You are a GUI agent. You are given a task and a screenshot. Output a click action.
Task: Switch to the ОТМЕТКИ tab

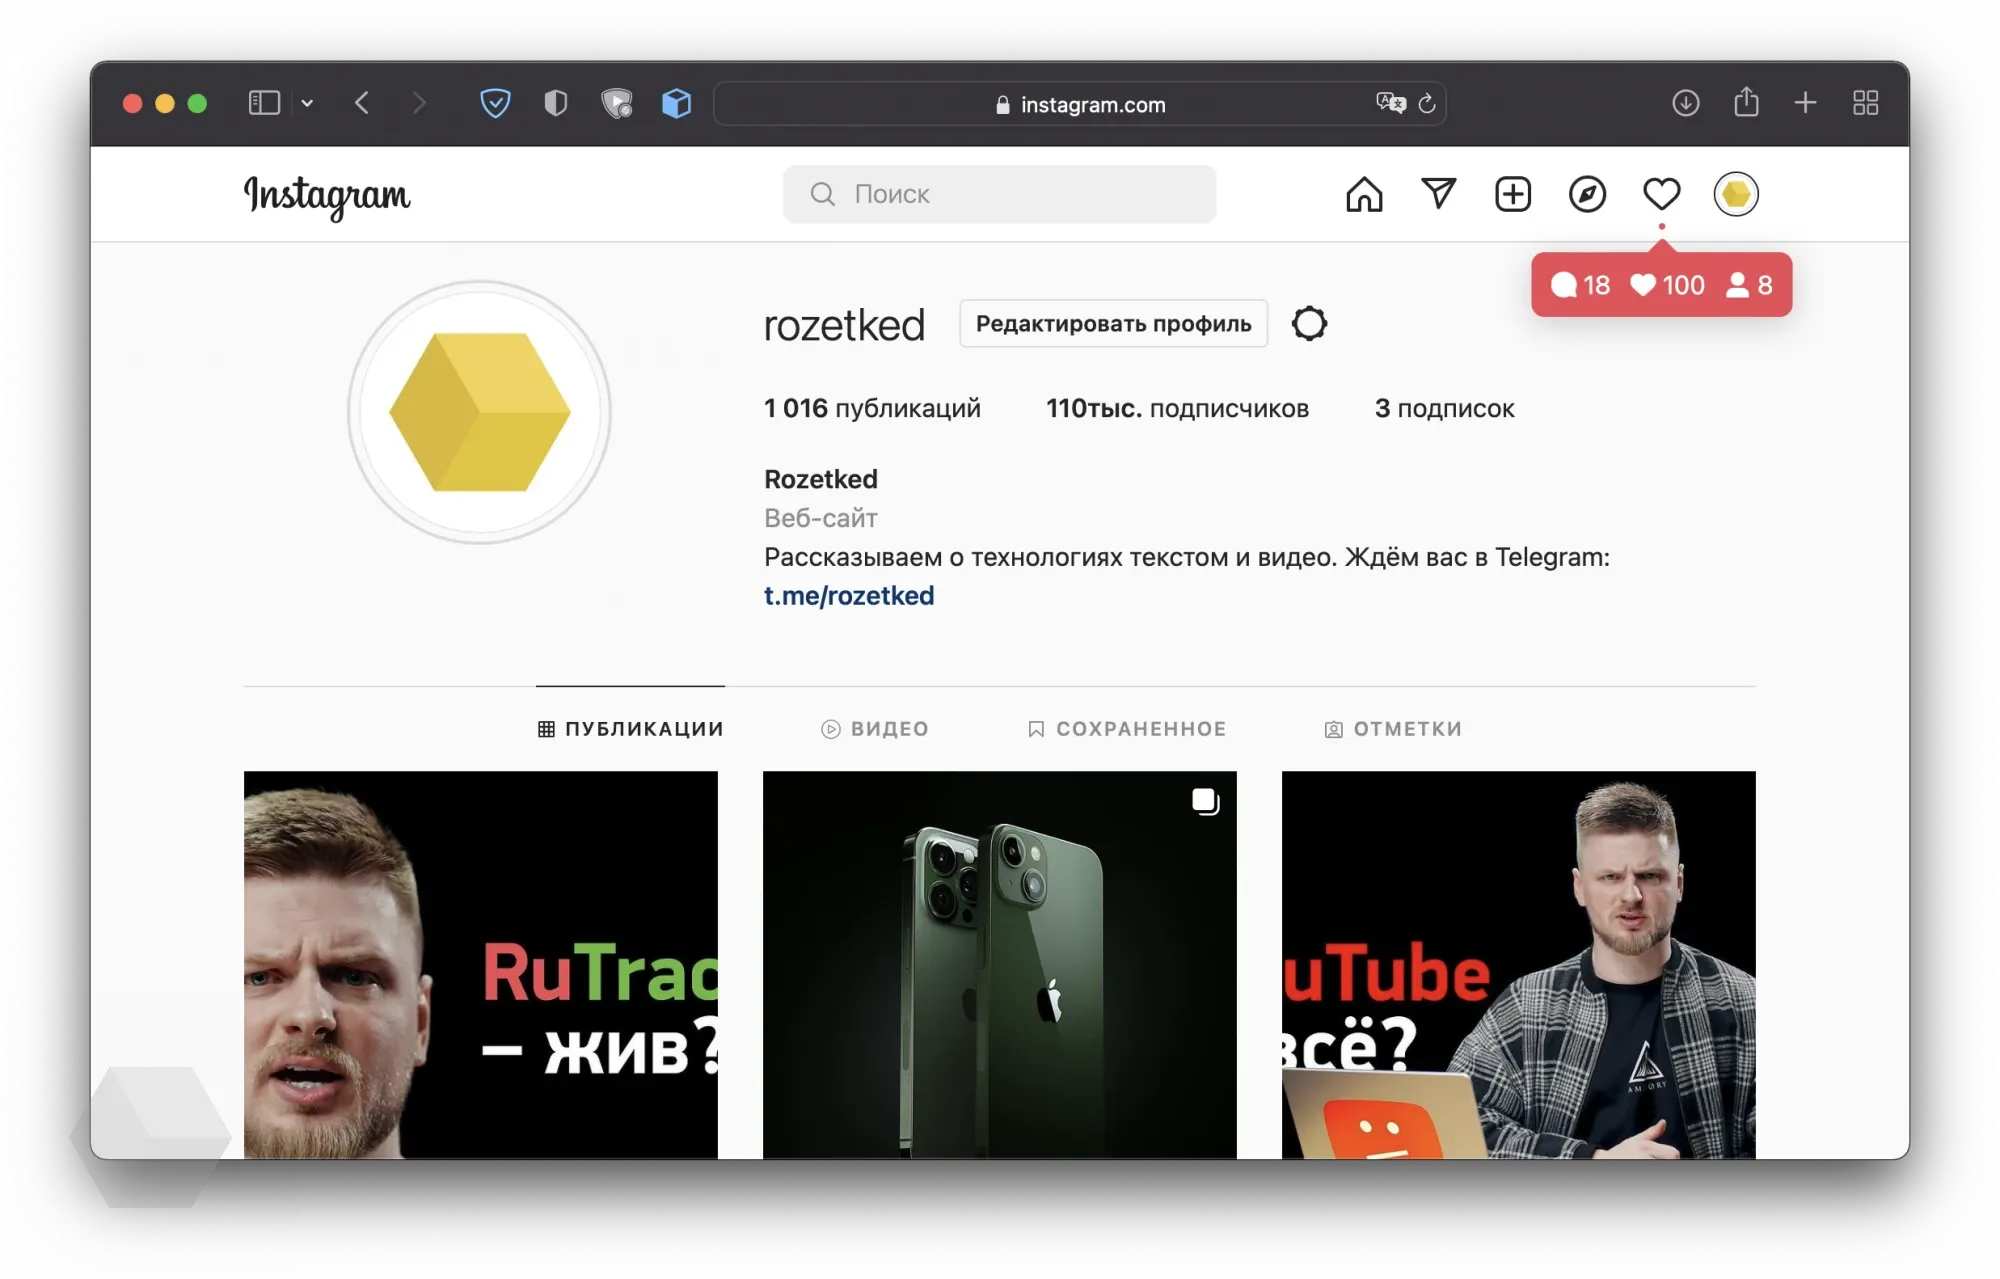(x=1393, y=729)
